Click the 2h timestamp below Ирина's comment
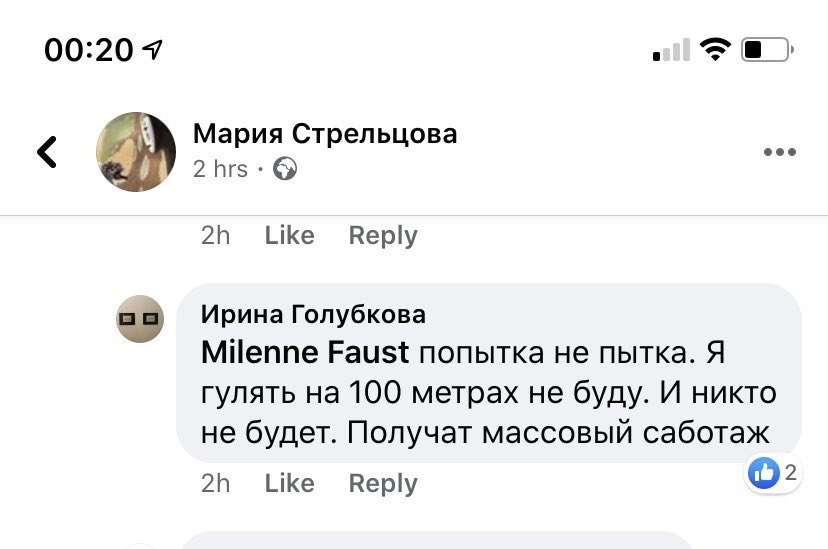This screenshot has height=549, width=828. (x=215, y=483)
